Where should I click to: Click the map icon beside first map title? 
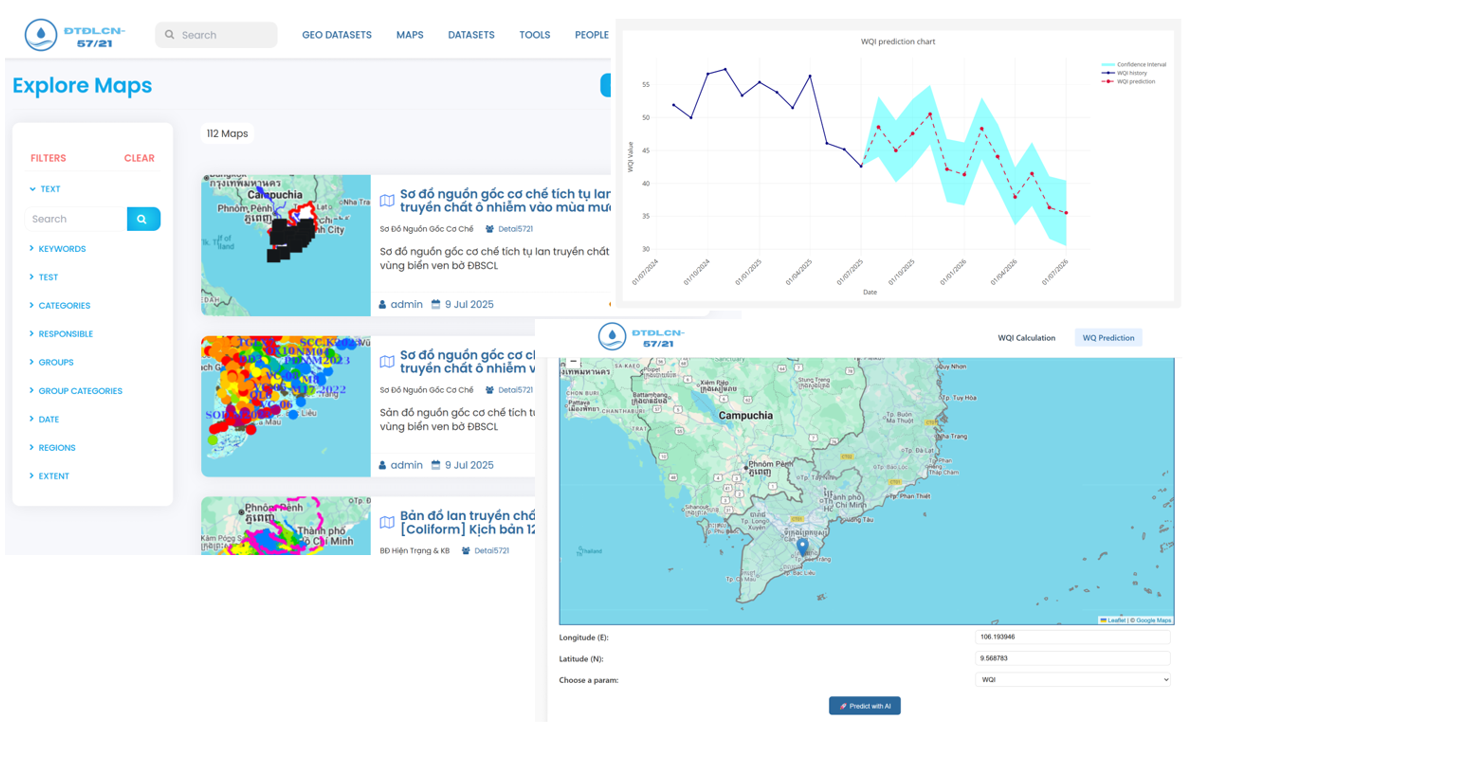pos(387,201)
